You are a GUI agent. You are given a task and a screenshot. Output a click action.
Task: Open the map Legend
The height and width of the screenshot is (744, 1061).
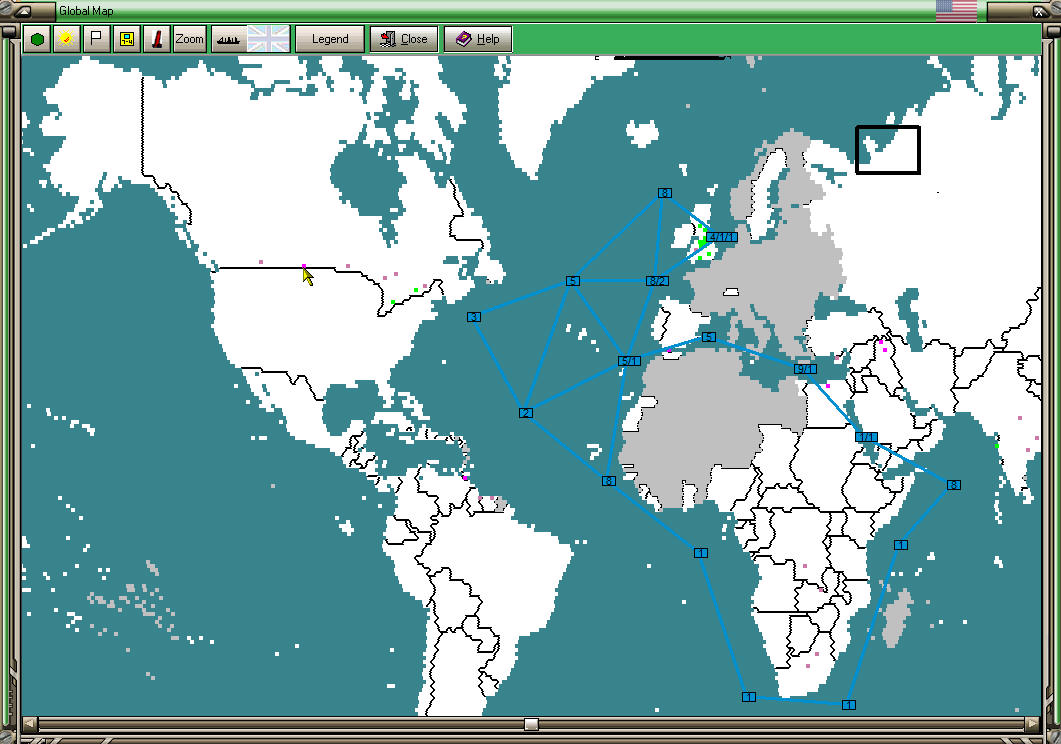coord(329,39)
